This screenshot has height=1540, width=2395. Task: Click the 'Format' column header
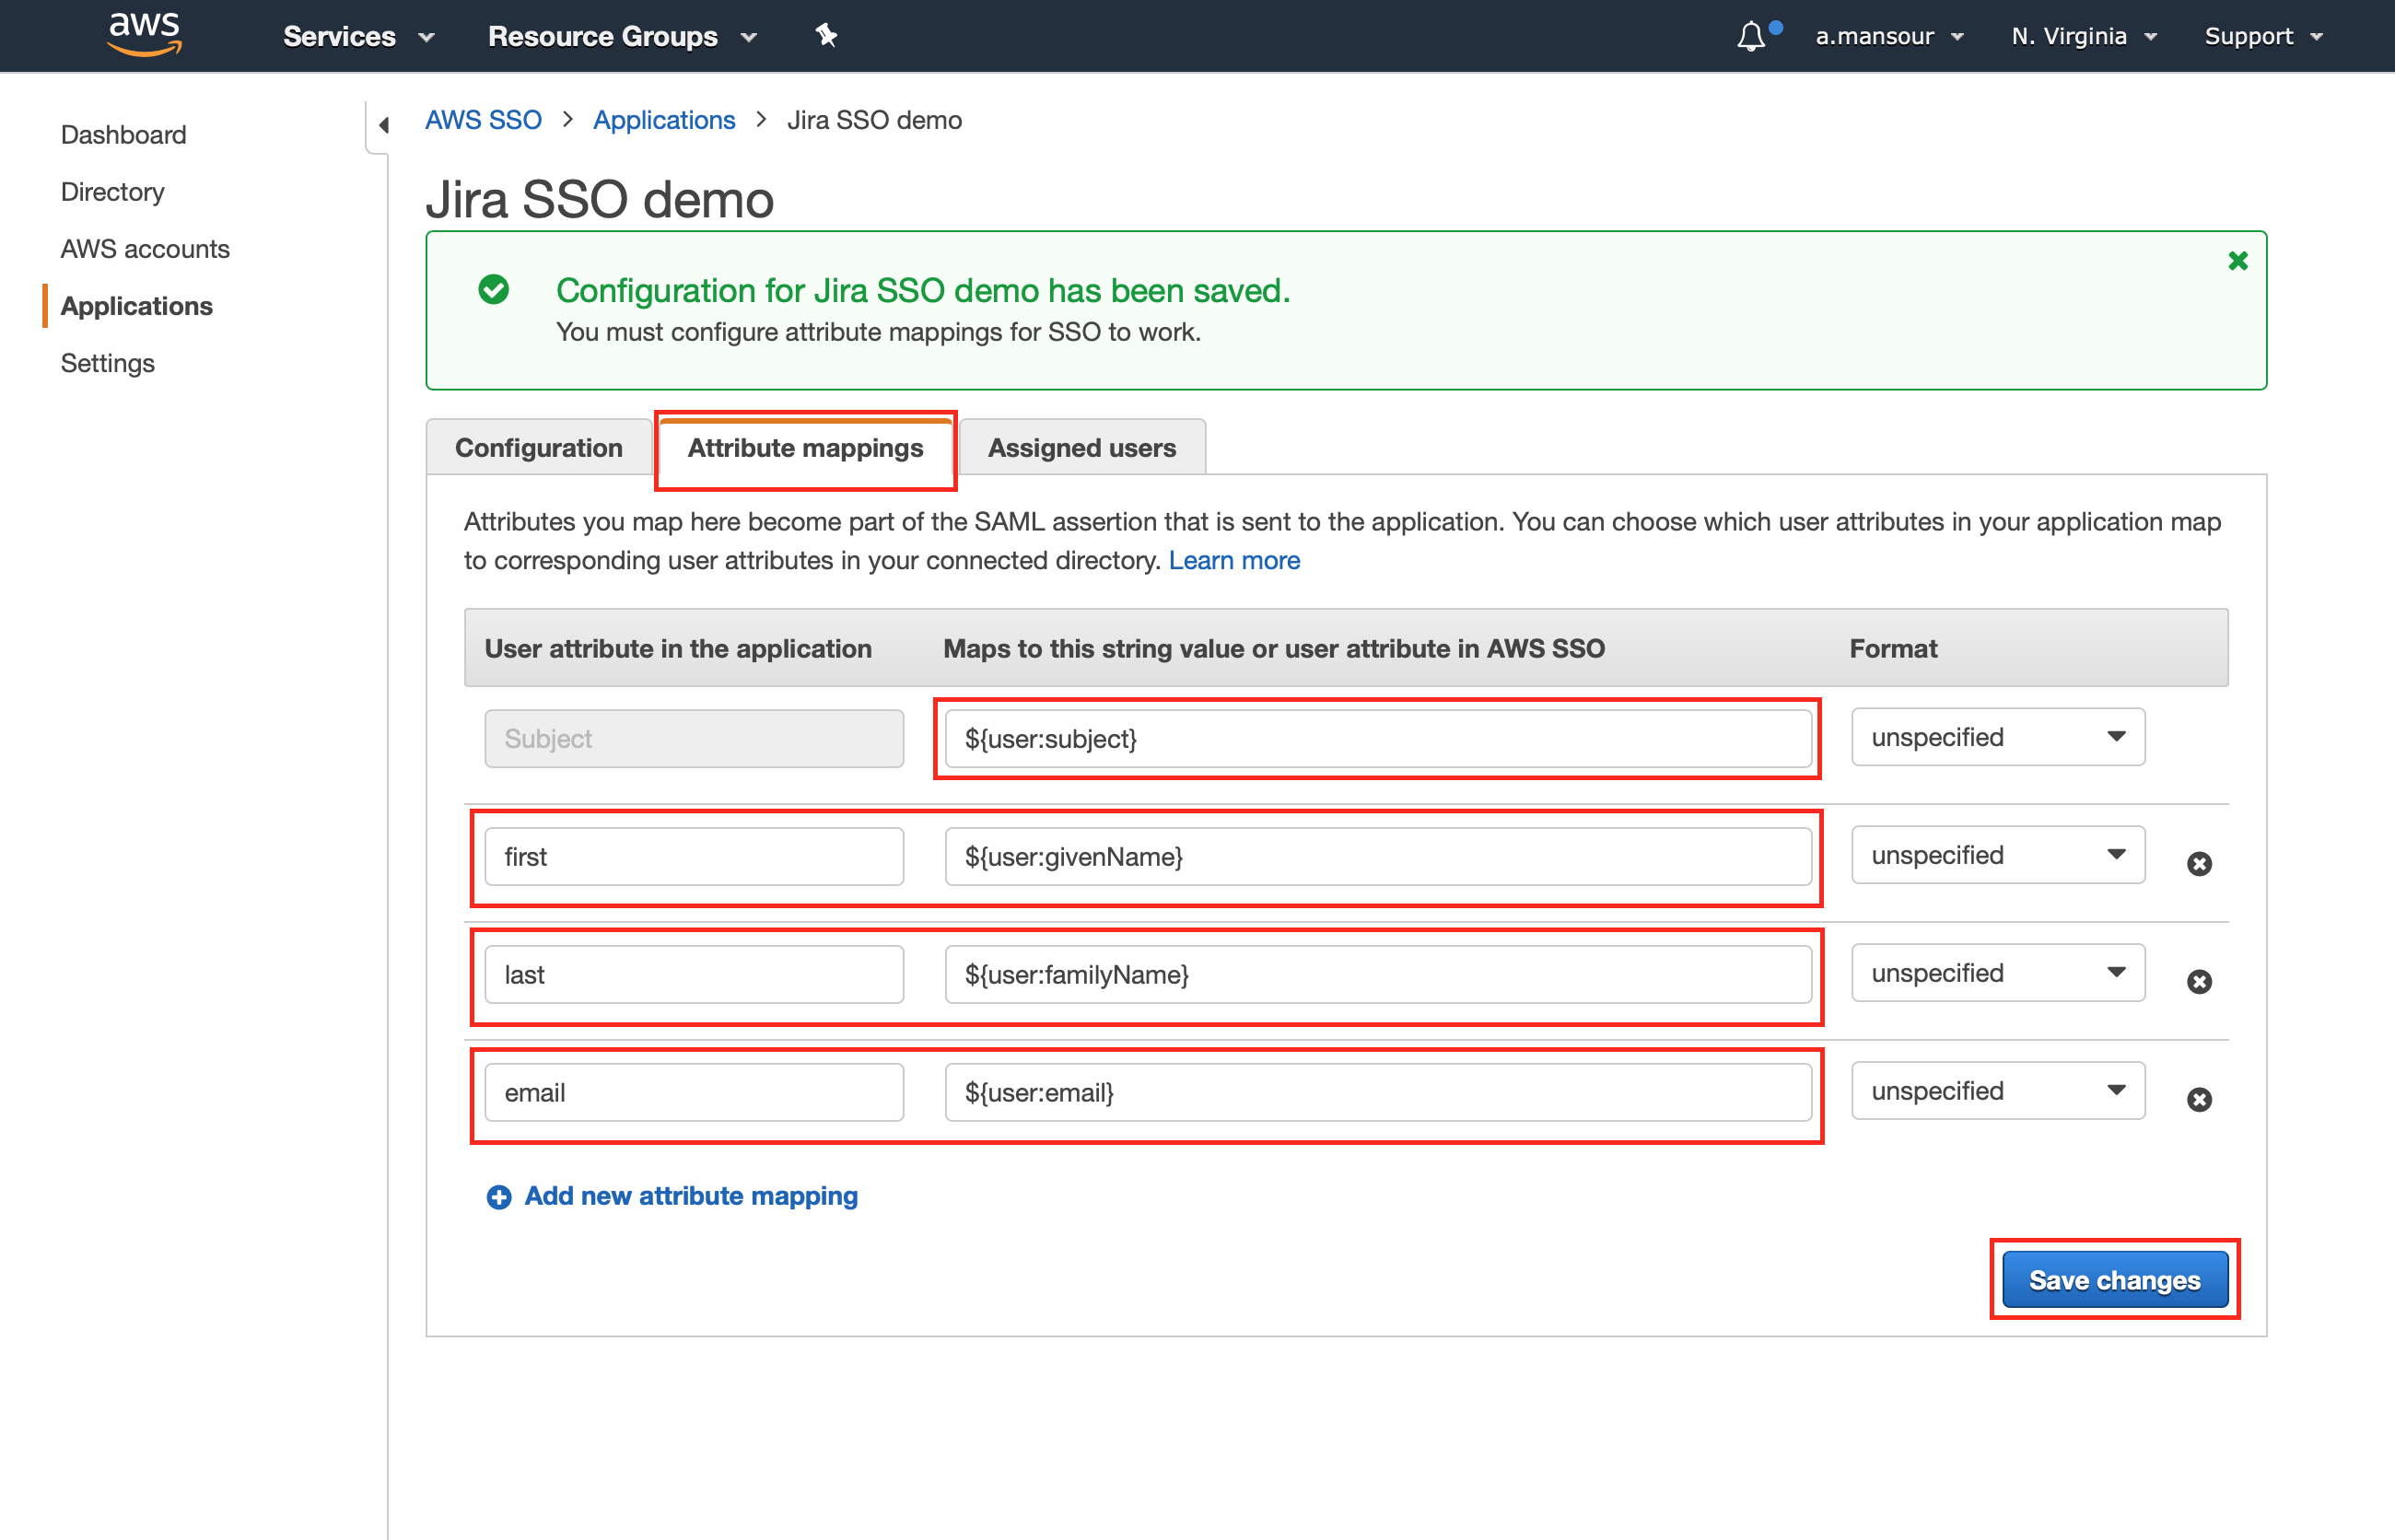coord(1893,649)
